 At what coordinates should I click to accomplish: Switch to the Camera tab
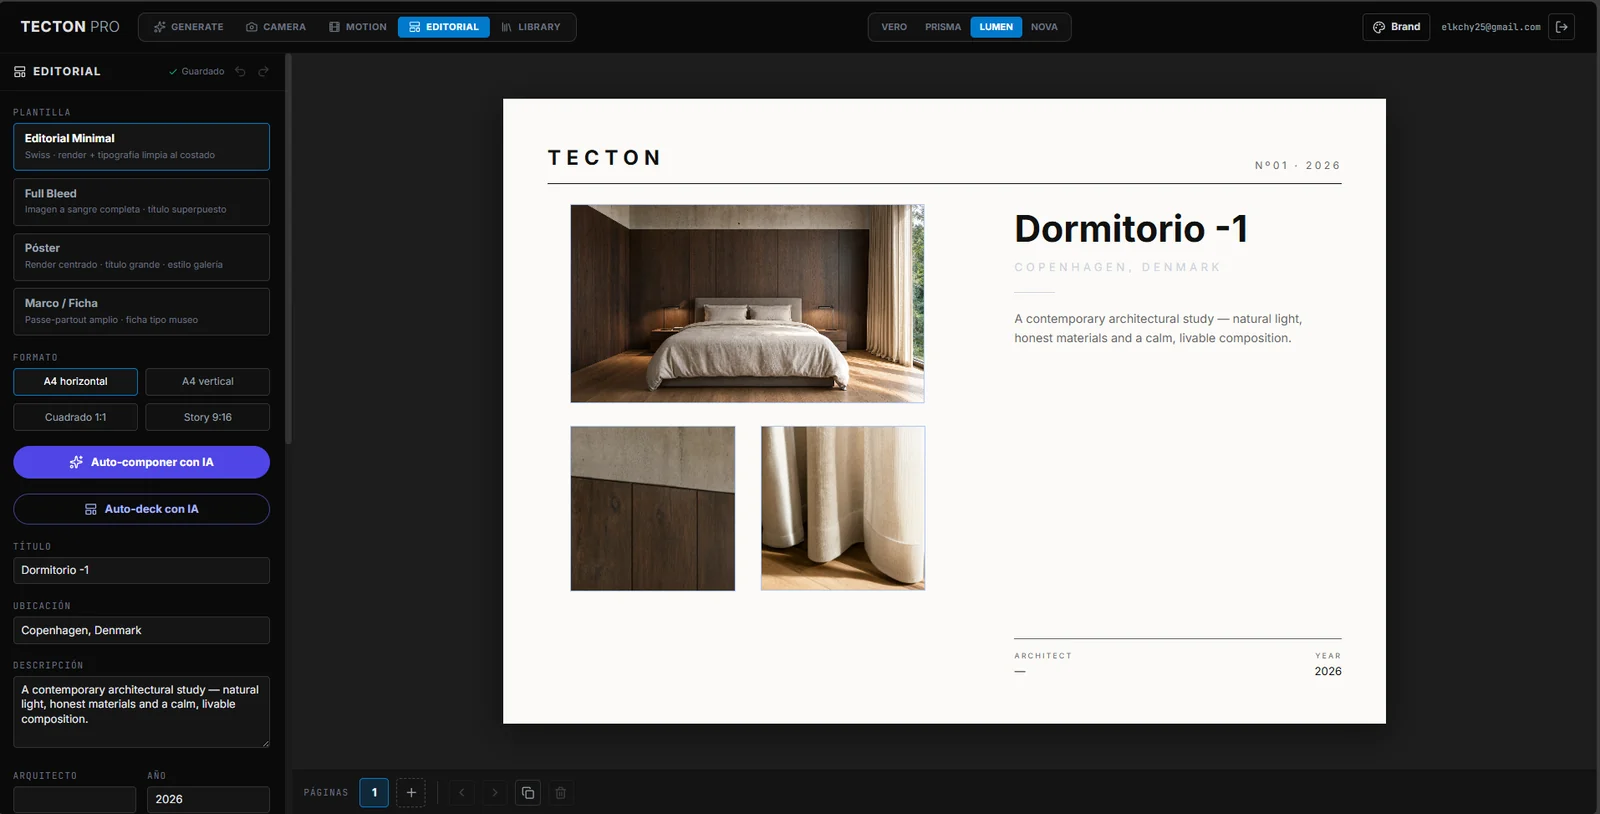tap(276, 27)
